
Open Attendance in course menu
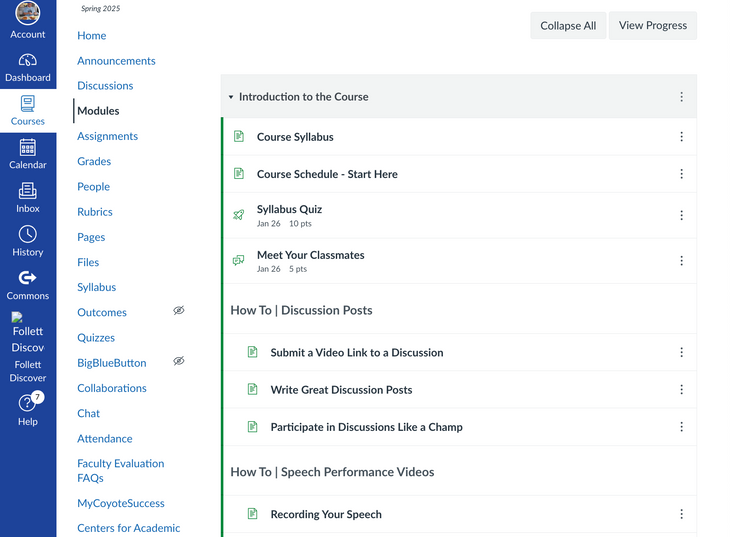(x=105, y=438)
